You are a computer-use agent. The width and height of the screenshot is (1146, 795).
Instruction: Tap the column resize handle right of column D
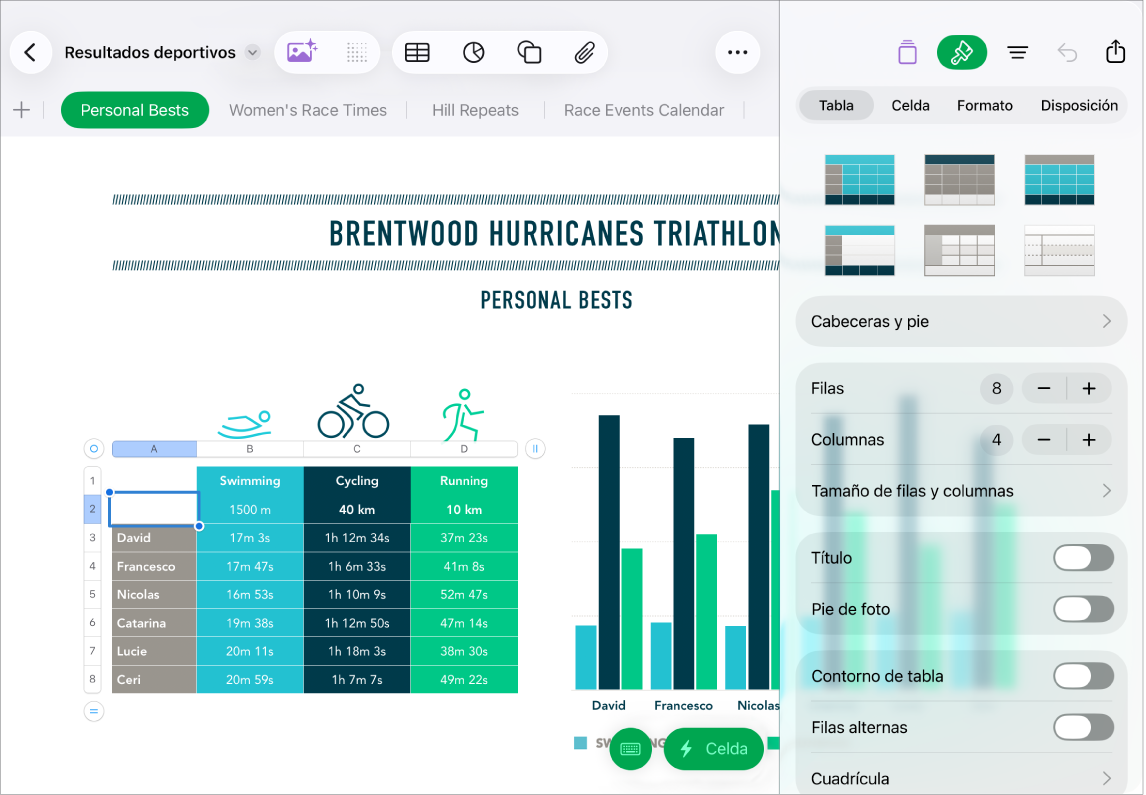click(x=535, y=449)
